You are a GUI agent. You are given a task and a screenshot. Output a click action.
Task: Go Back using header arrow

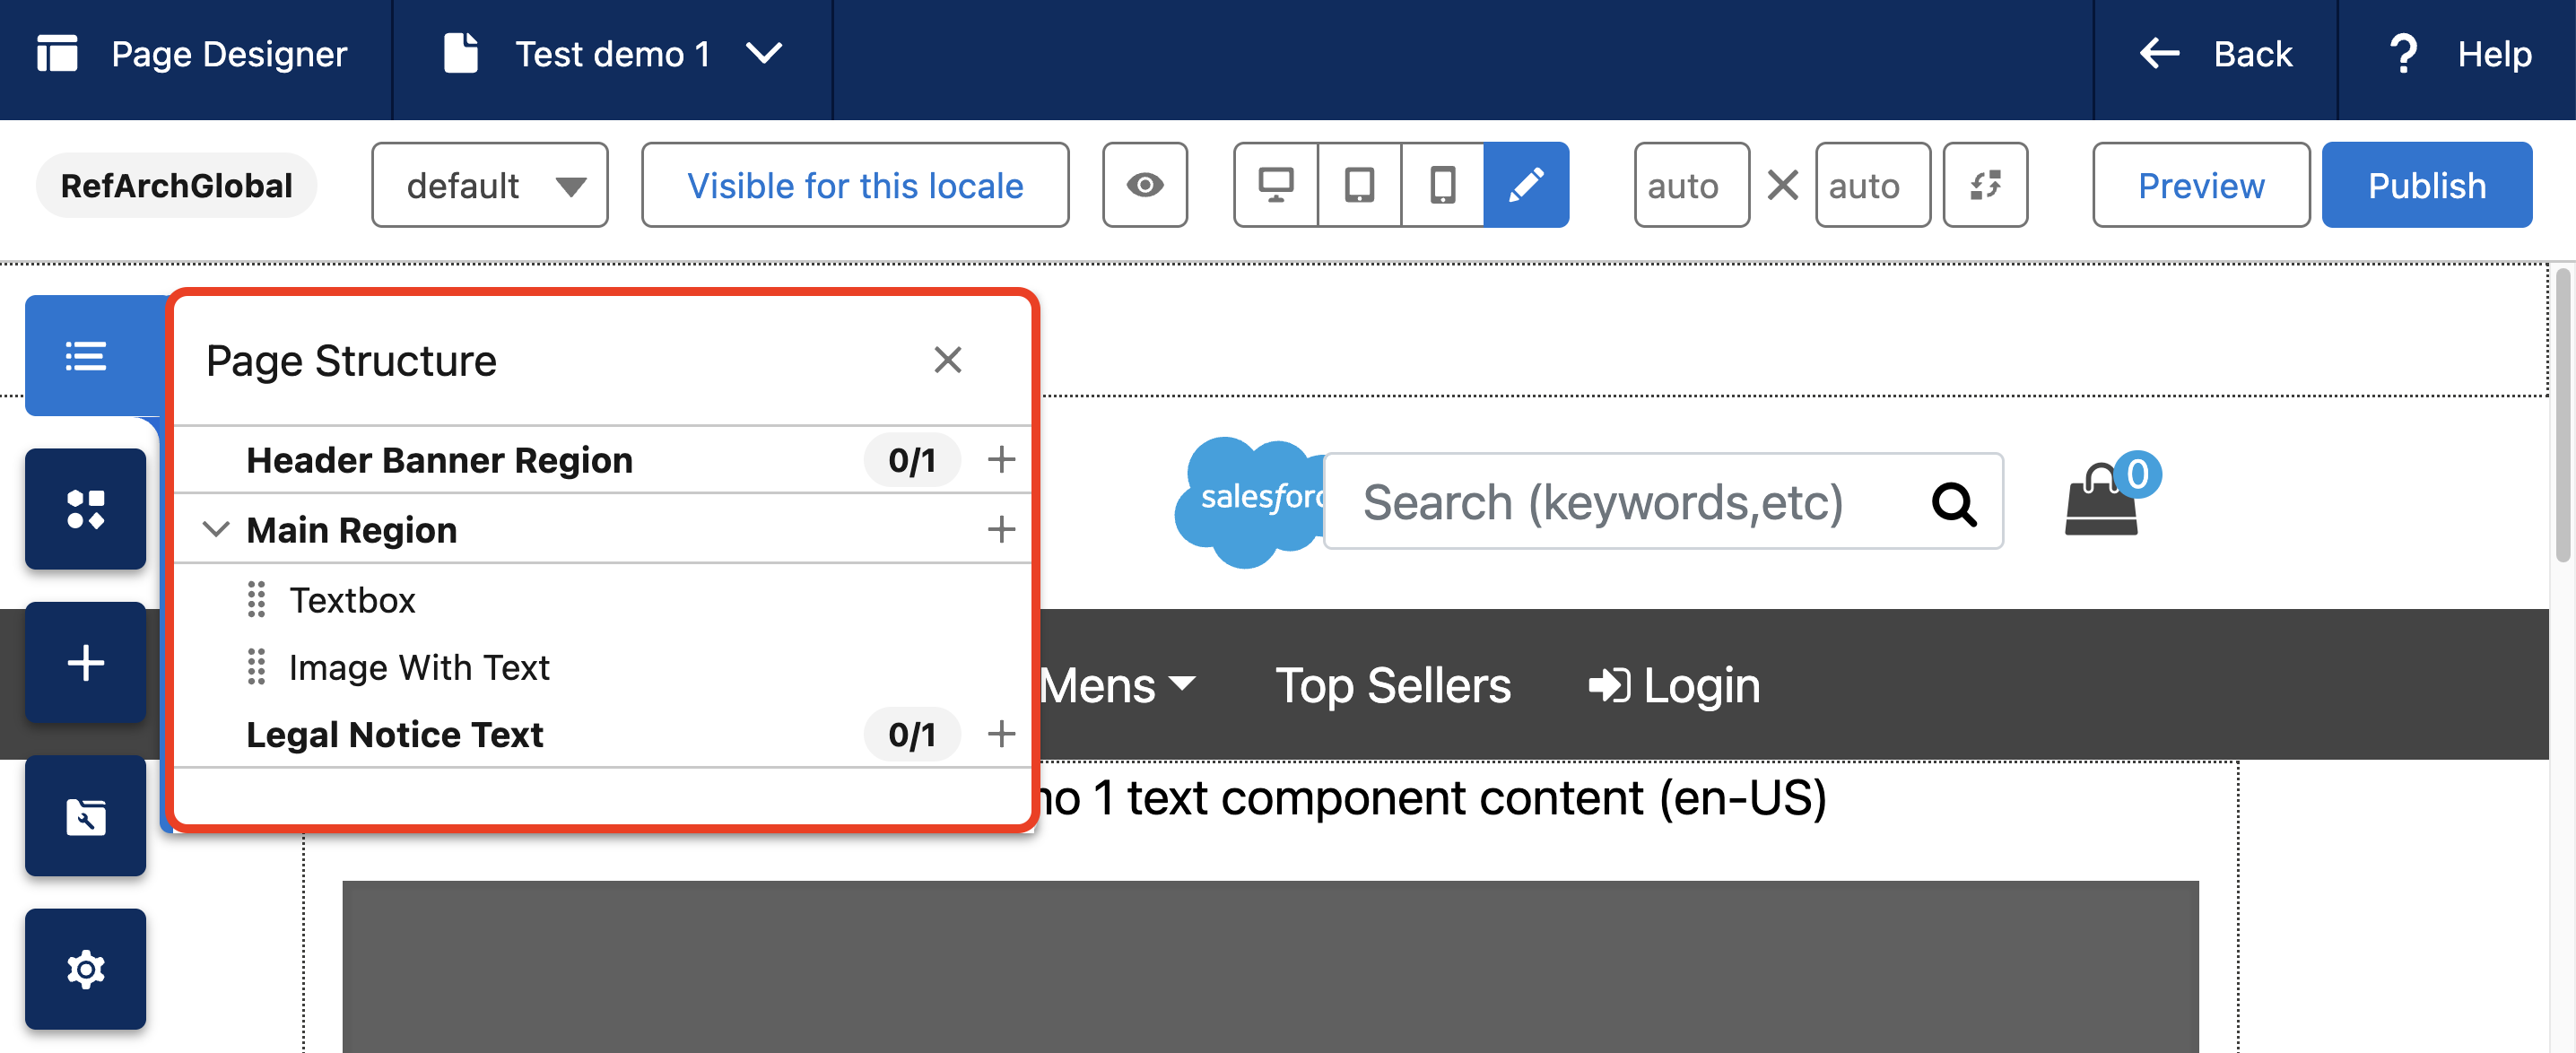pyautogui.click(x=2215, y=54)
